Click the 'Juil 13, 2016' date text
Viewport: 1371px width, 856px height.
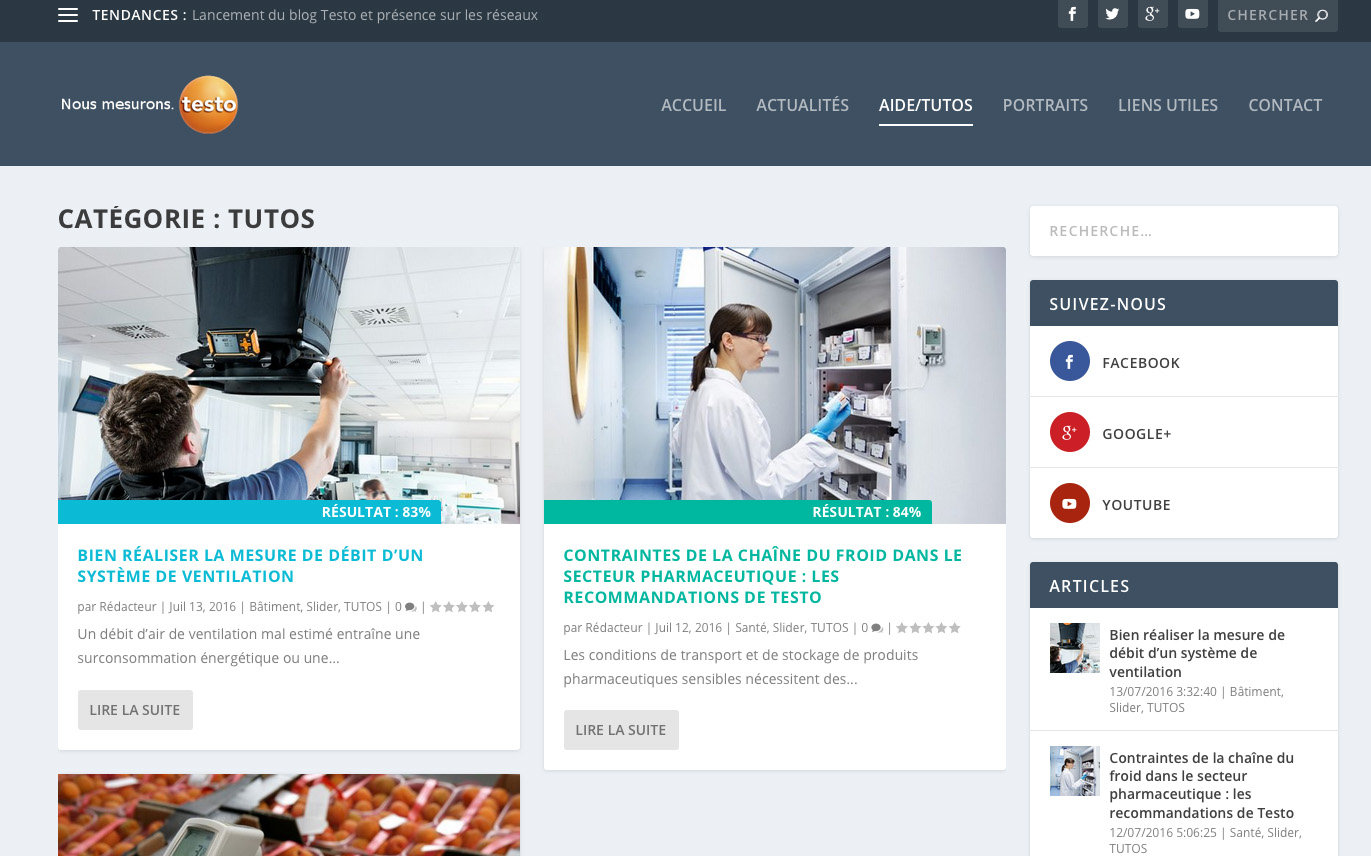pos(203,607)
